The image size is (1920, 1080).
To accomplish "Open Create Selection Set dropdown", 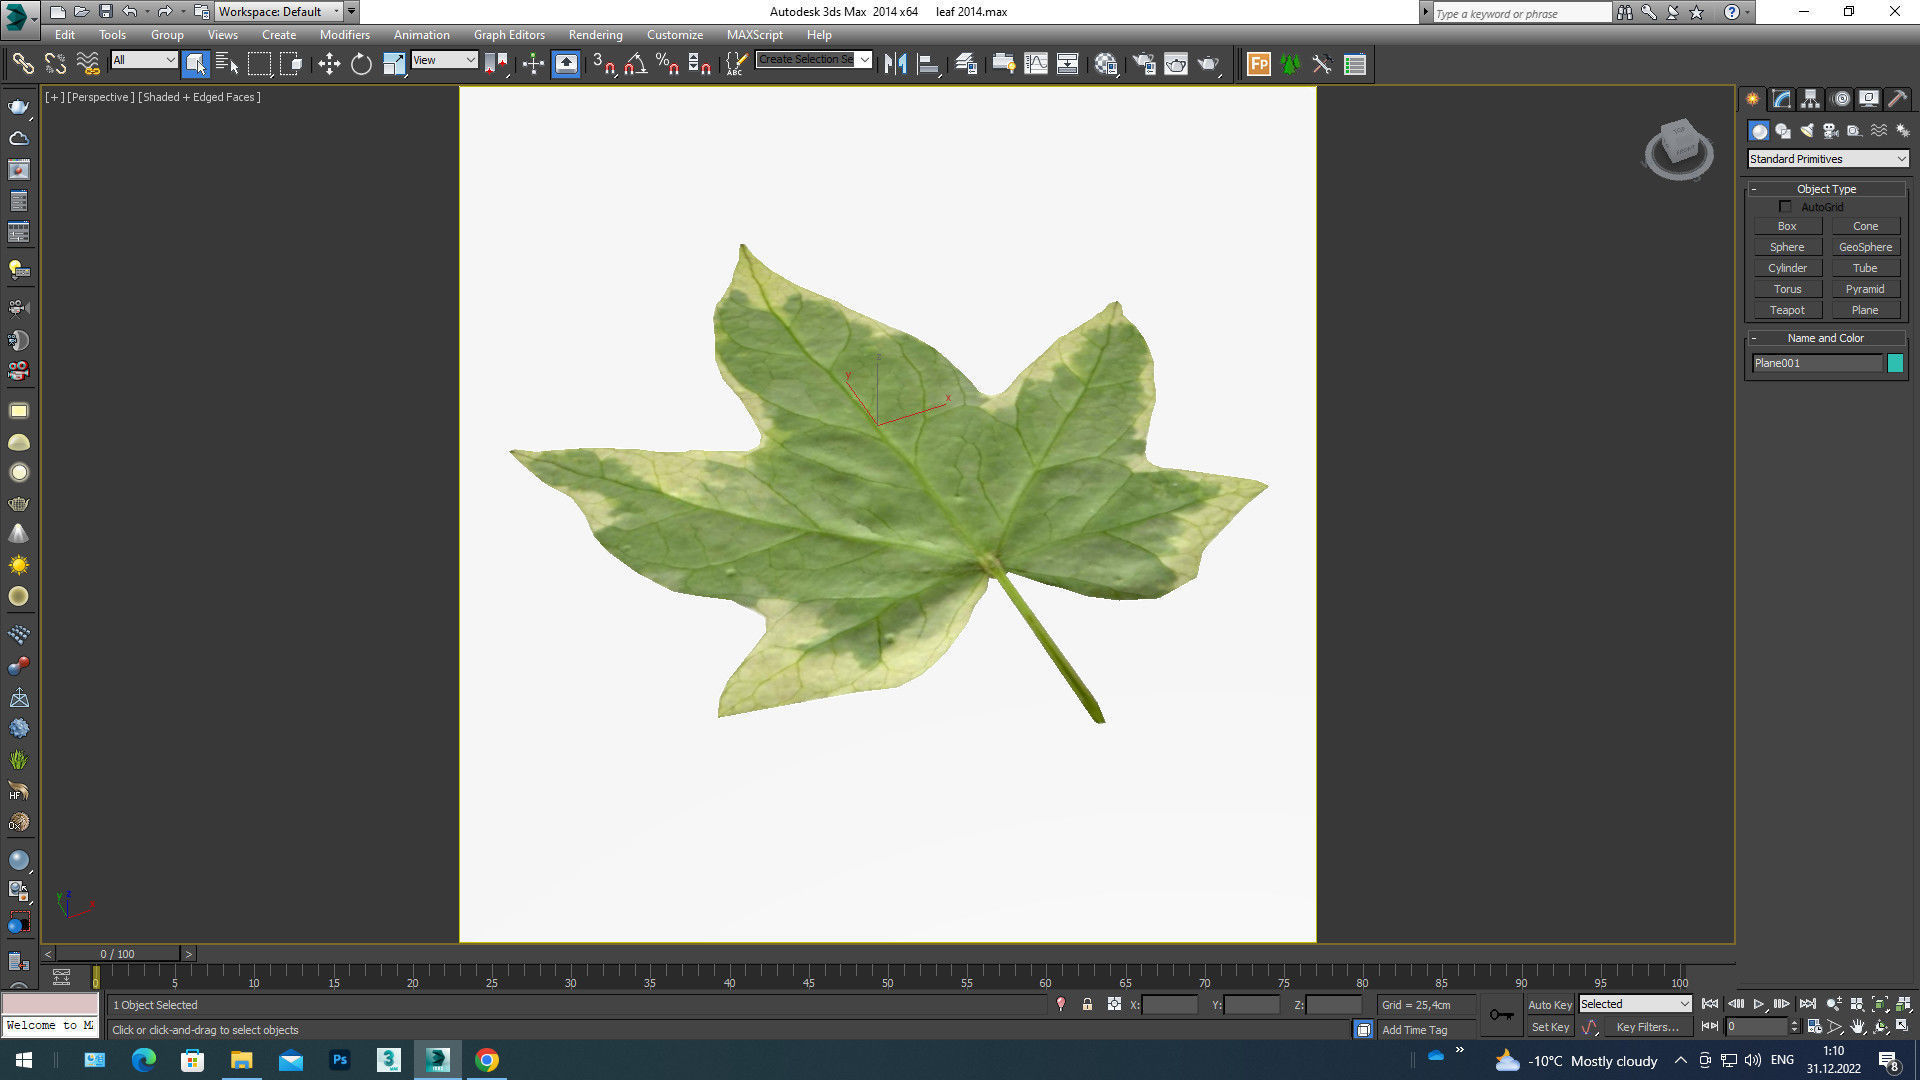I will 814,59.
